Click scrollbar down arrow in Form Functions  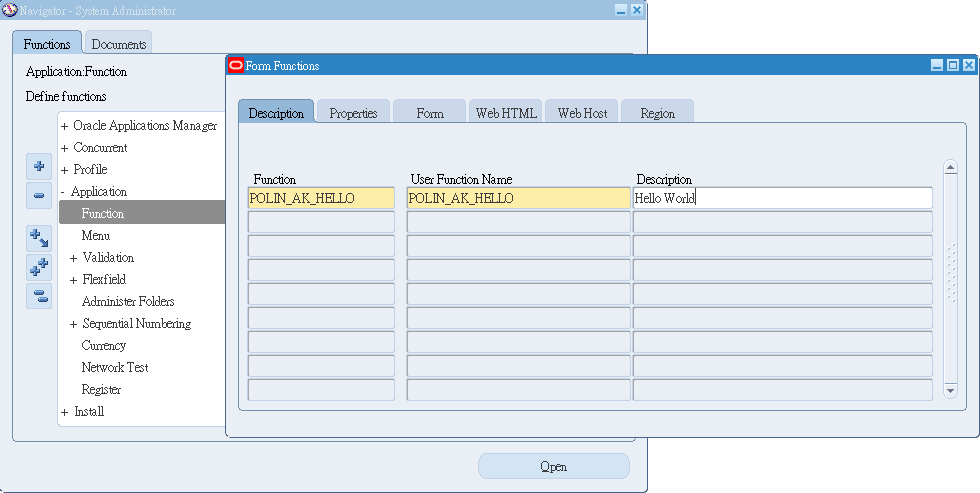click(x=951, y=391)
